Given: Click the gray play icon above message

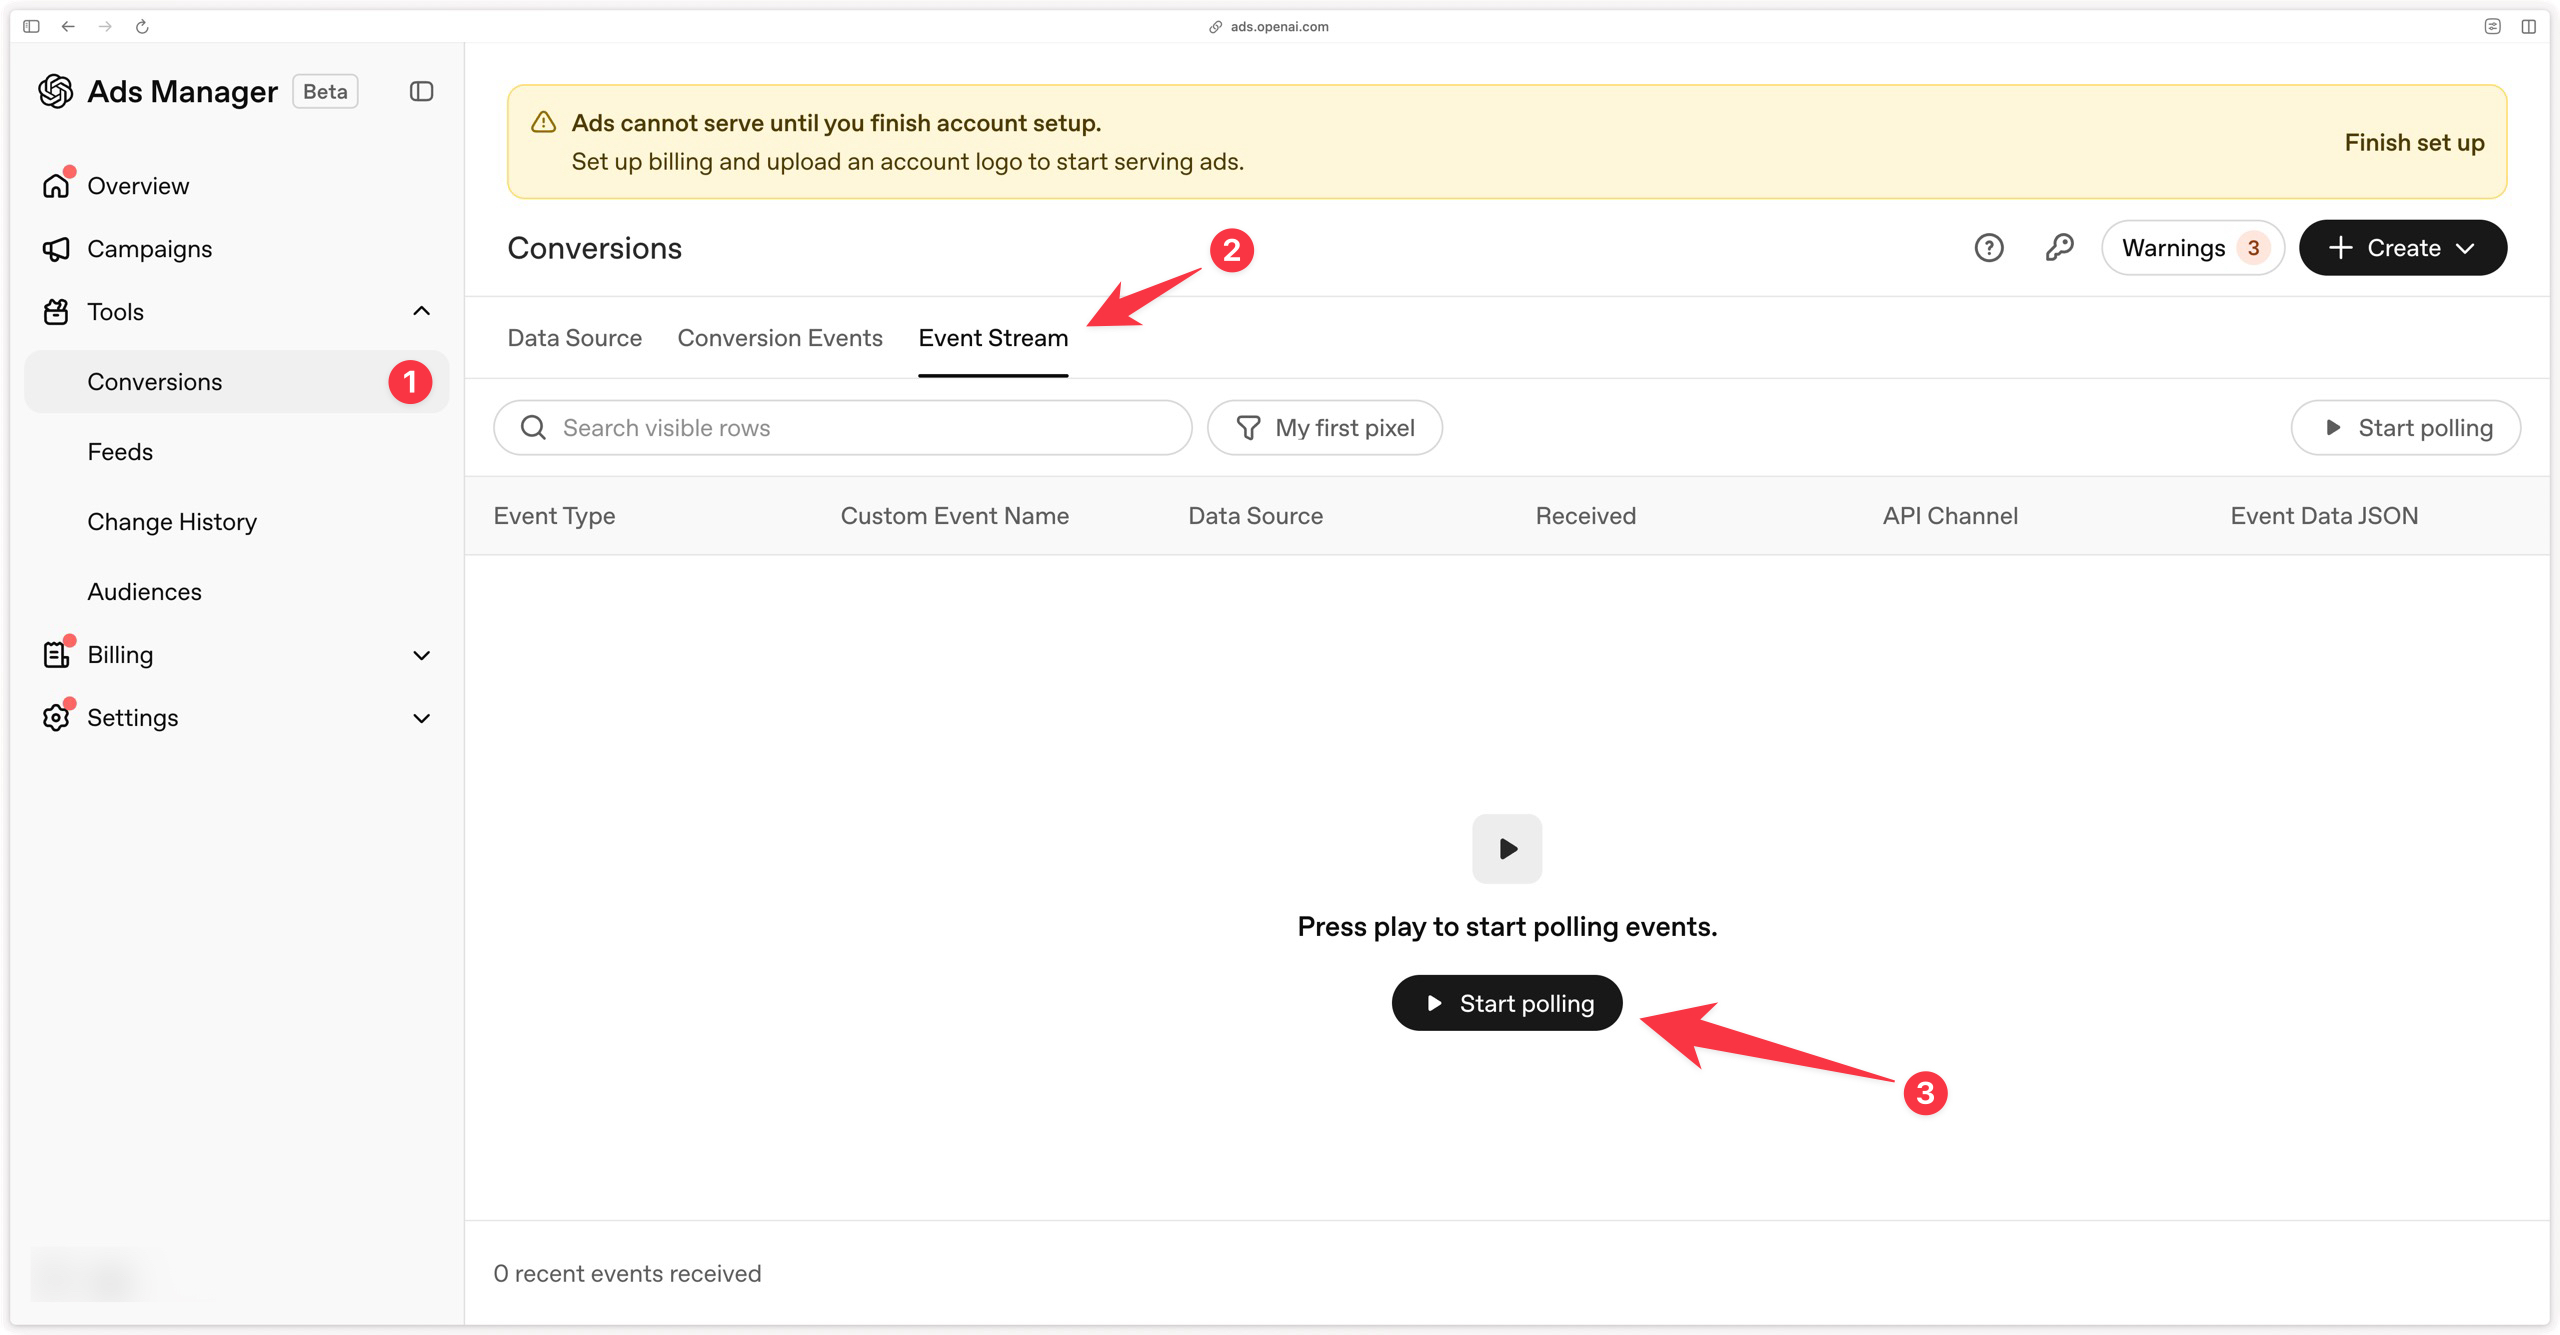Looking at the screenshot, I should 1507,849.
